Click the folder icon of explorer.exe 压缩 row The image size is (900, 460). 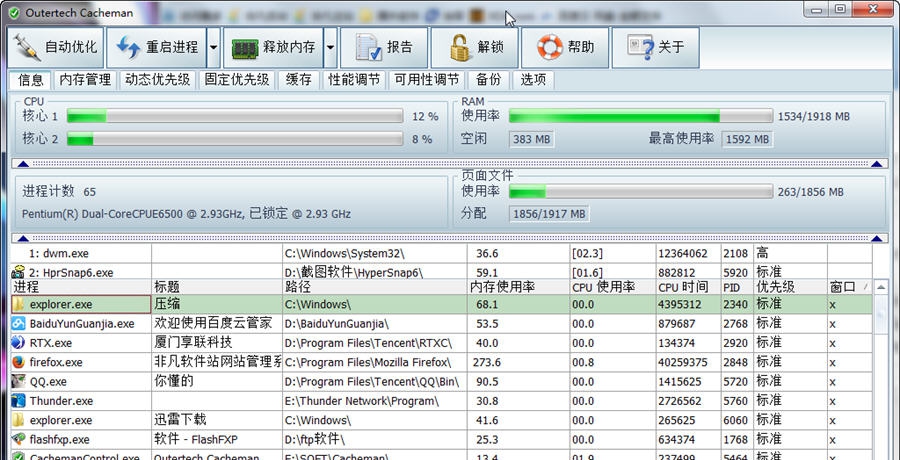[x=19, y=304]
